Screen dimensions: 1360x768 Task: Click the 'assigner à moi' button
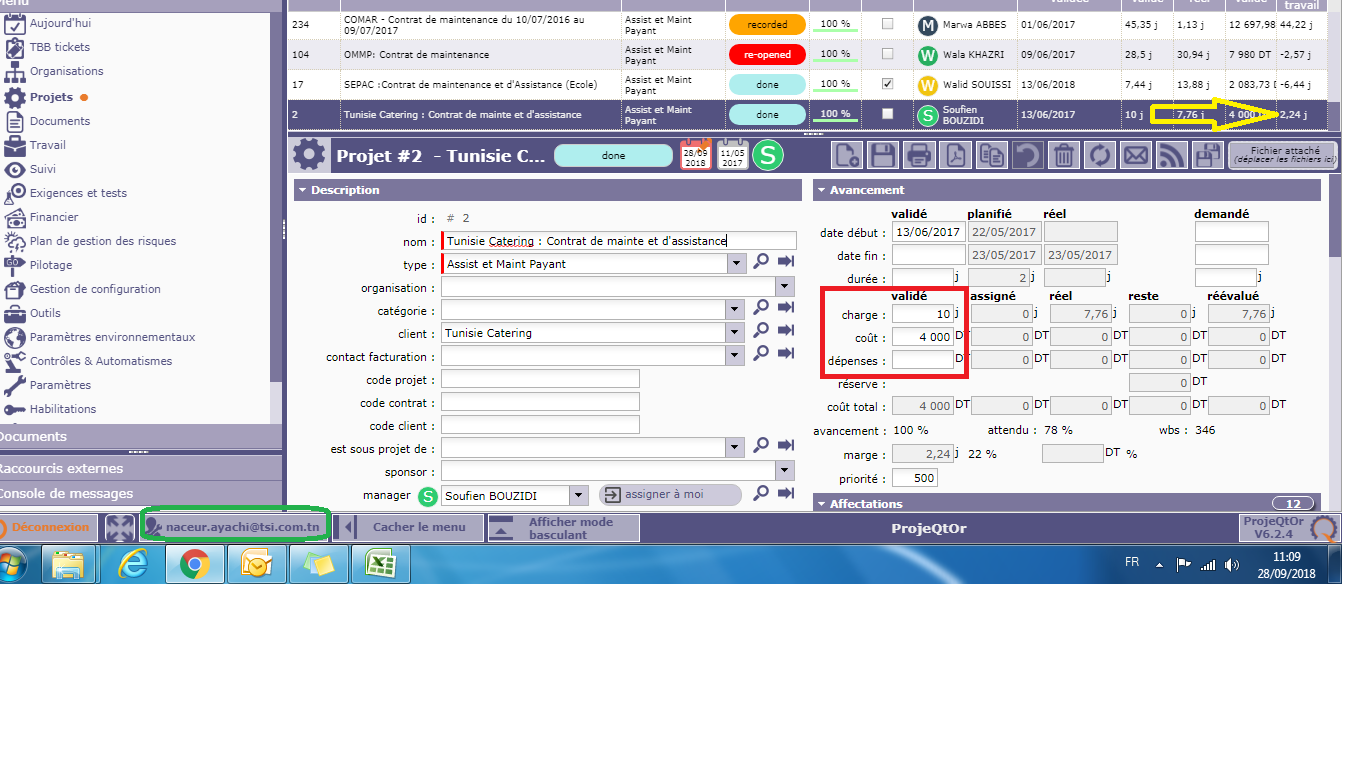[x=670, y=494]
